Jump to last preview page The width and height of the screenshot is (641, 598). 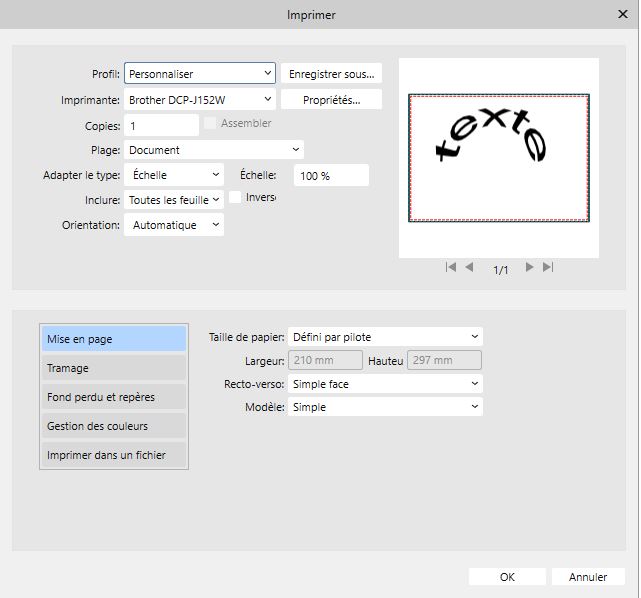[548, 267]
